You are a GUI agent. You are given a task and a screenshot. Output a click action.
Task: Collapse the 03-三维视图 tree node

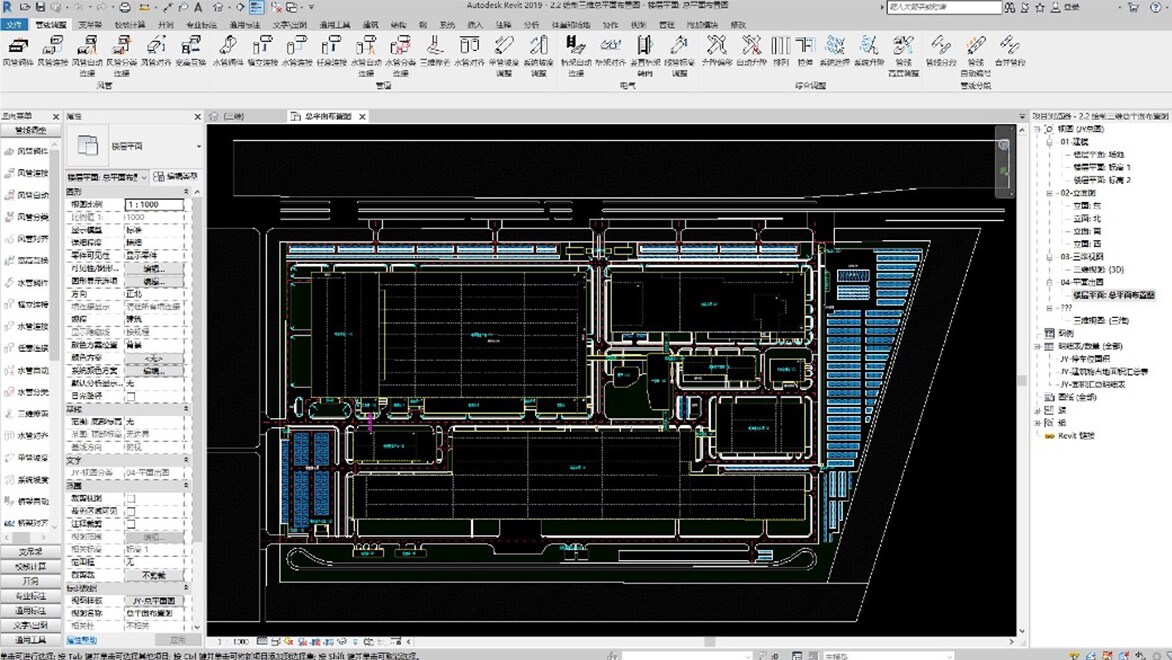[x=1049, y=256]
